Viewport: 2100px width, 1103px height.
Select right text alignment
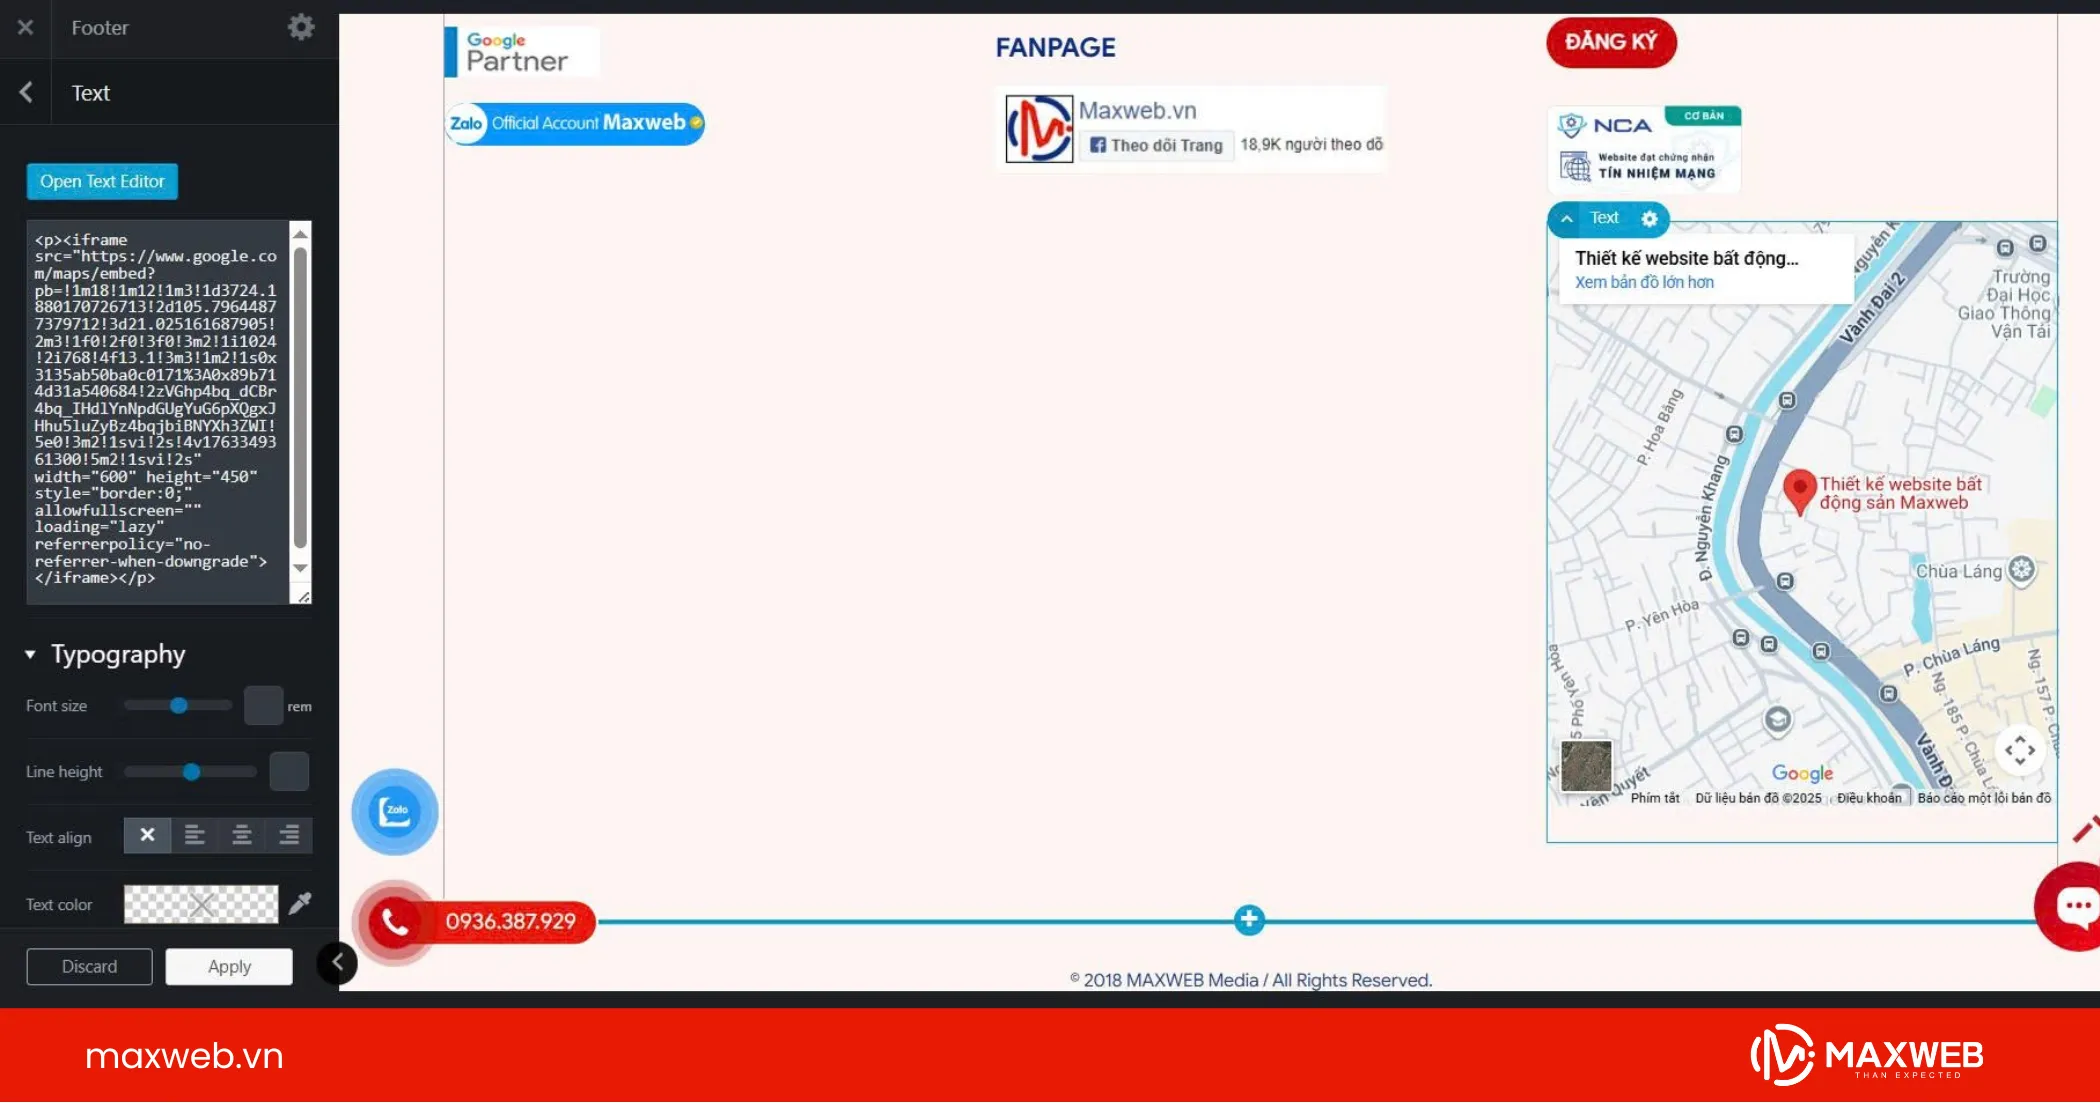click(289, 835)
